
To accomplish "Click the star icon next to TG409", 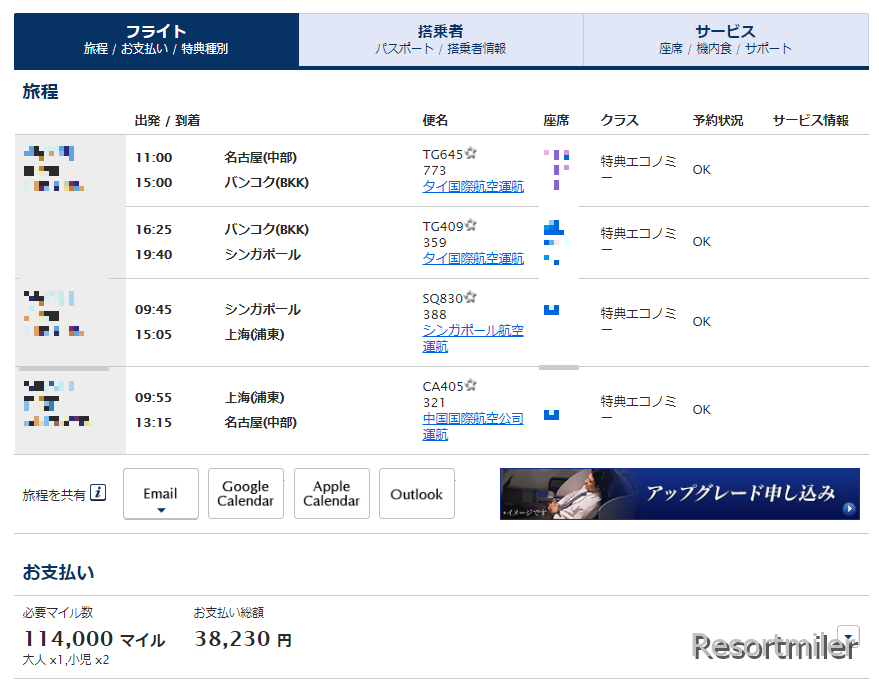I will (x=471, y=226).
